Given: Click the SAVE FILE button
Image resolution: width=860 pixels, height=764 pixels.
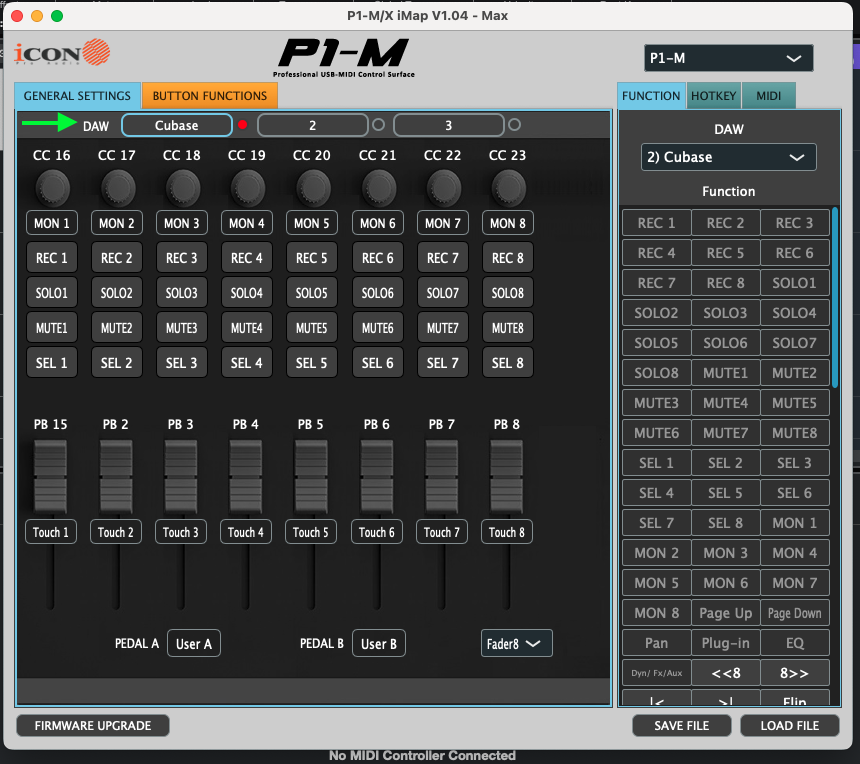Looking at the screenshot, I should 682,726.
